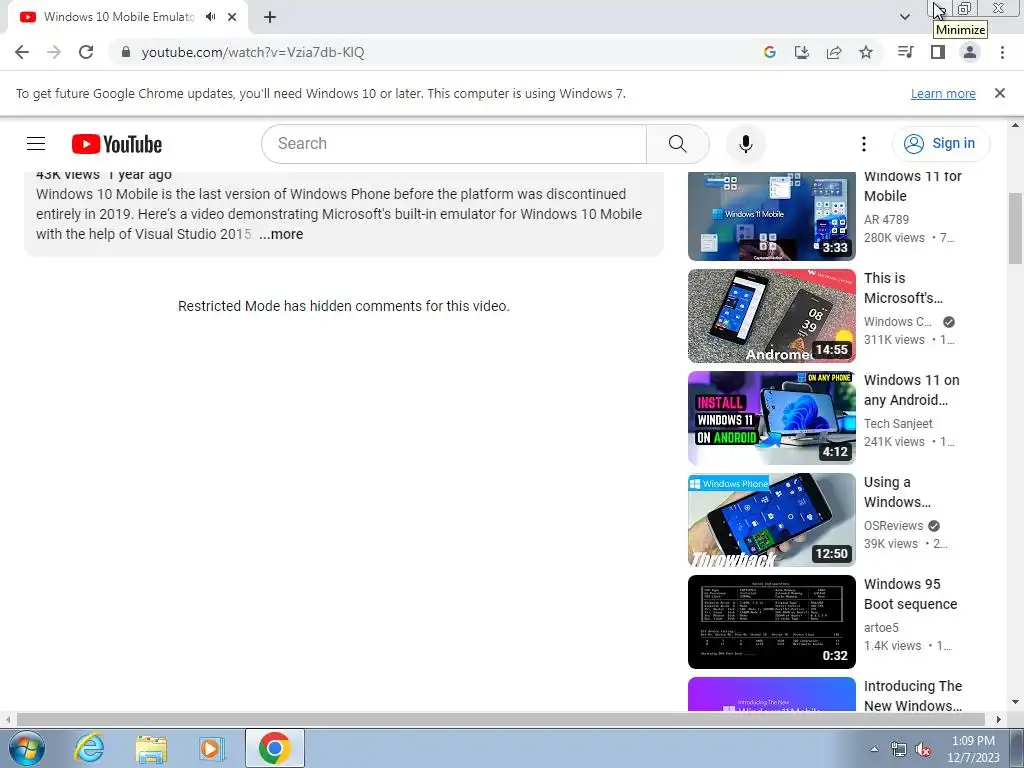This screenshot has width=1024, height=768.
Task: Open the muted volume tray icon
Action: coord(923,750)
